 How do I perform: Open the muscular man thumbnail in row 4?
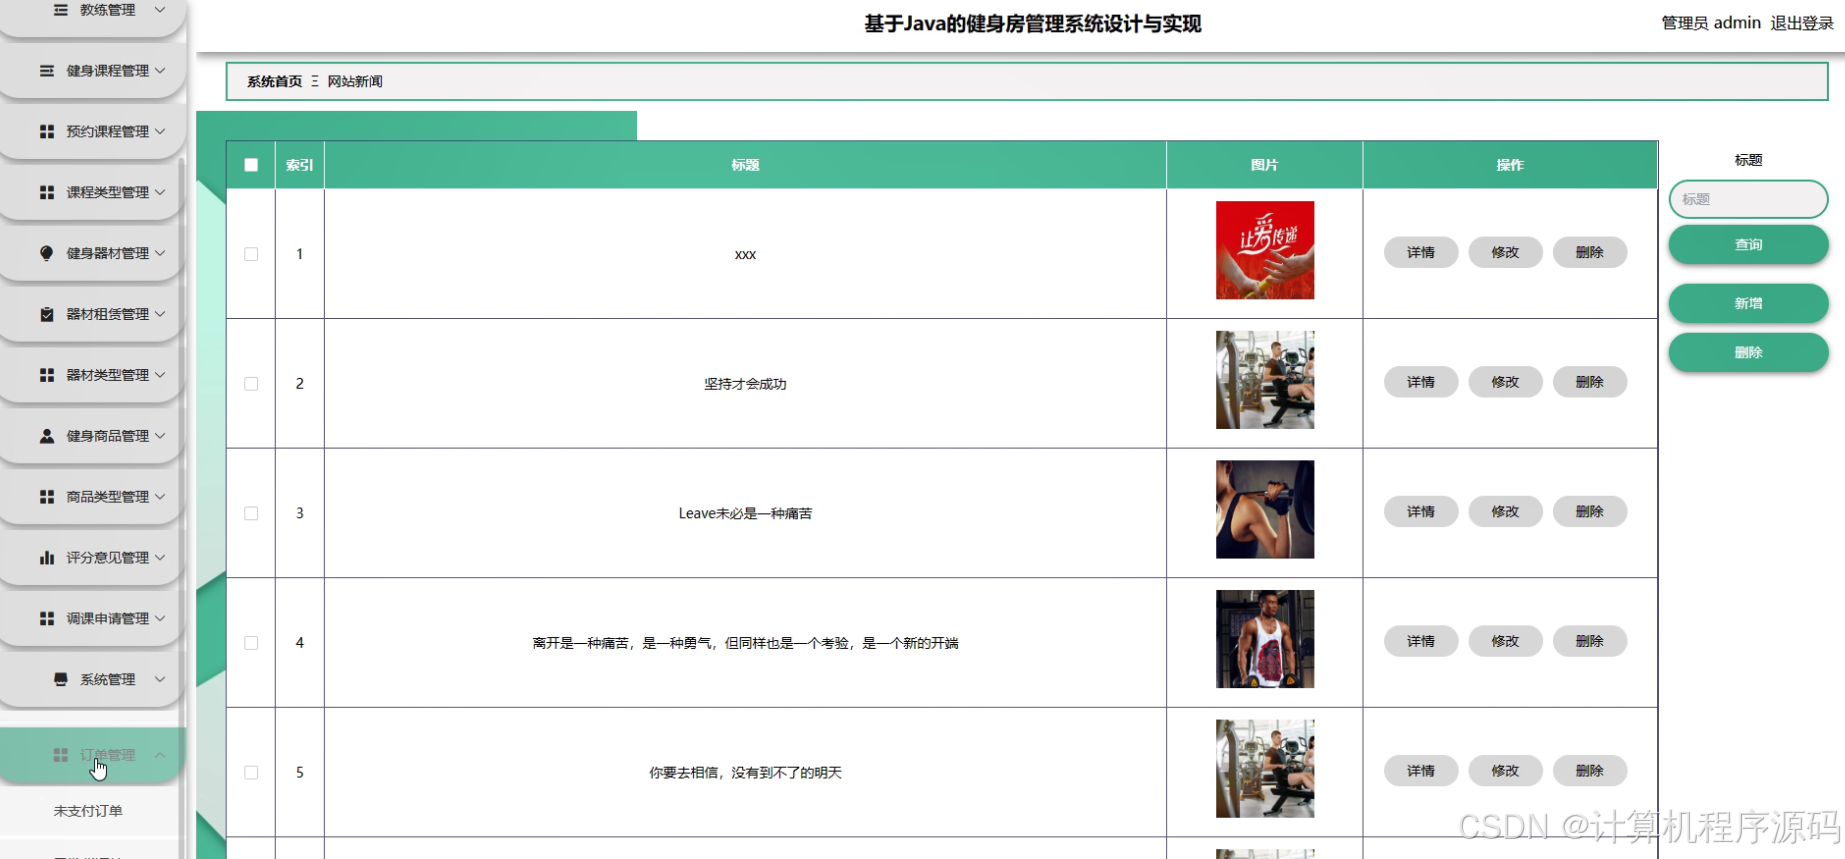[1265, 639]
